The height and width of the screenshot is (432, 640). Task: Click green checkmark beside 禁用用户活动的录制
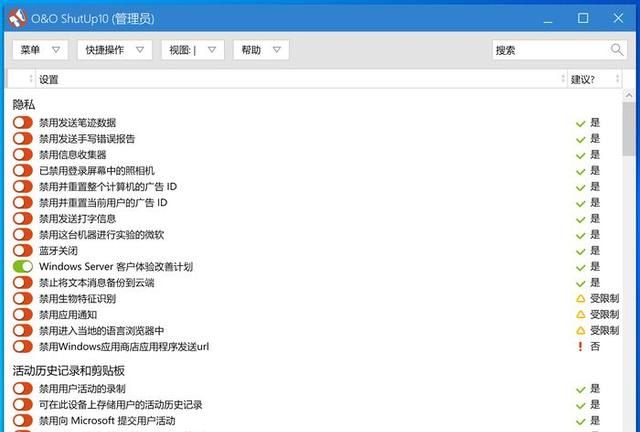pos(580,390)
